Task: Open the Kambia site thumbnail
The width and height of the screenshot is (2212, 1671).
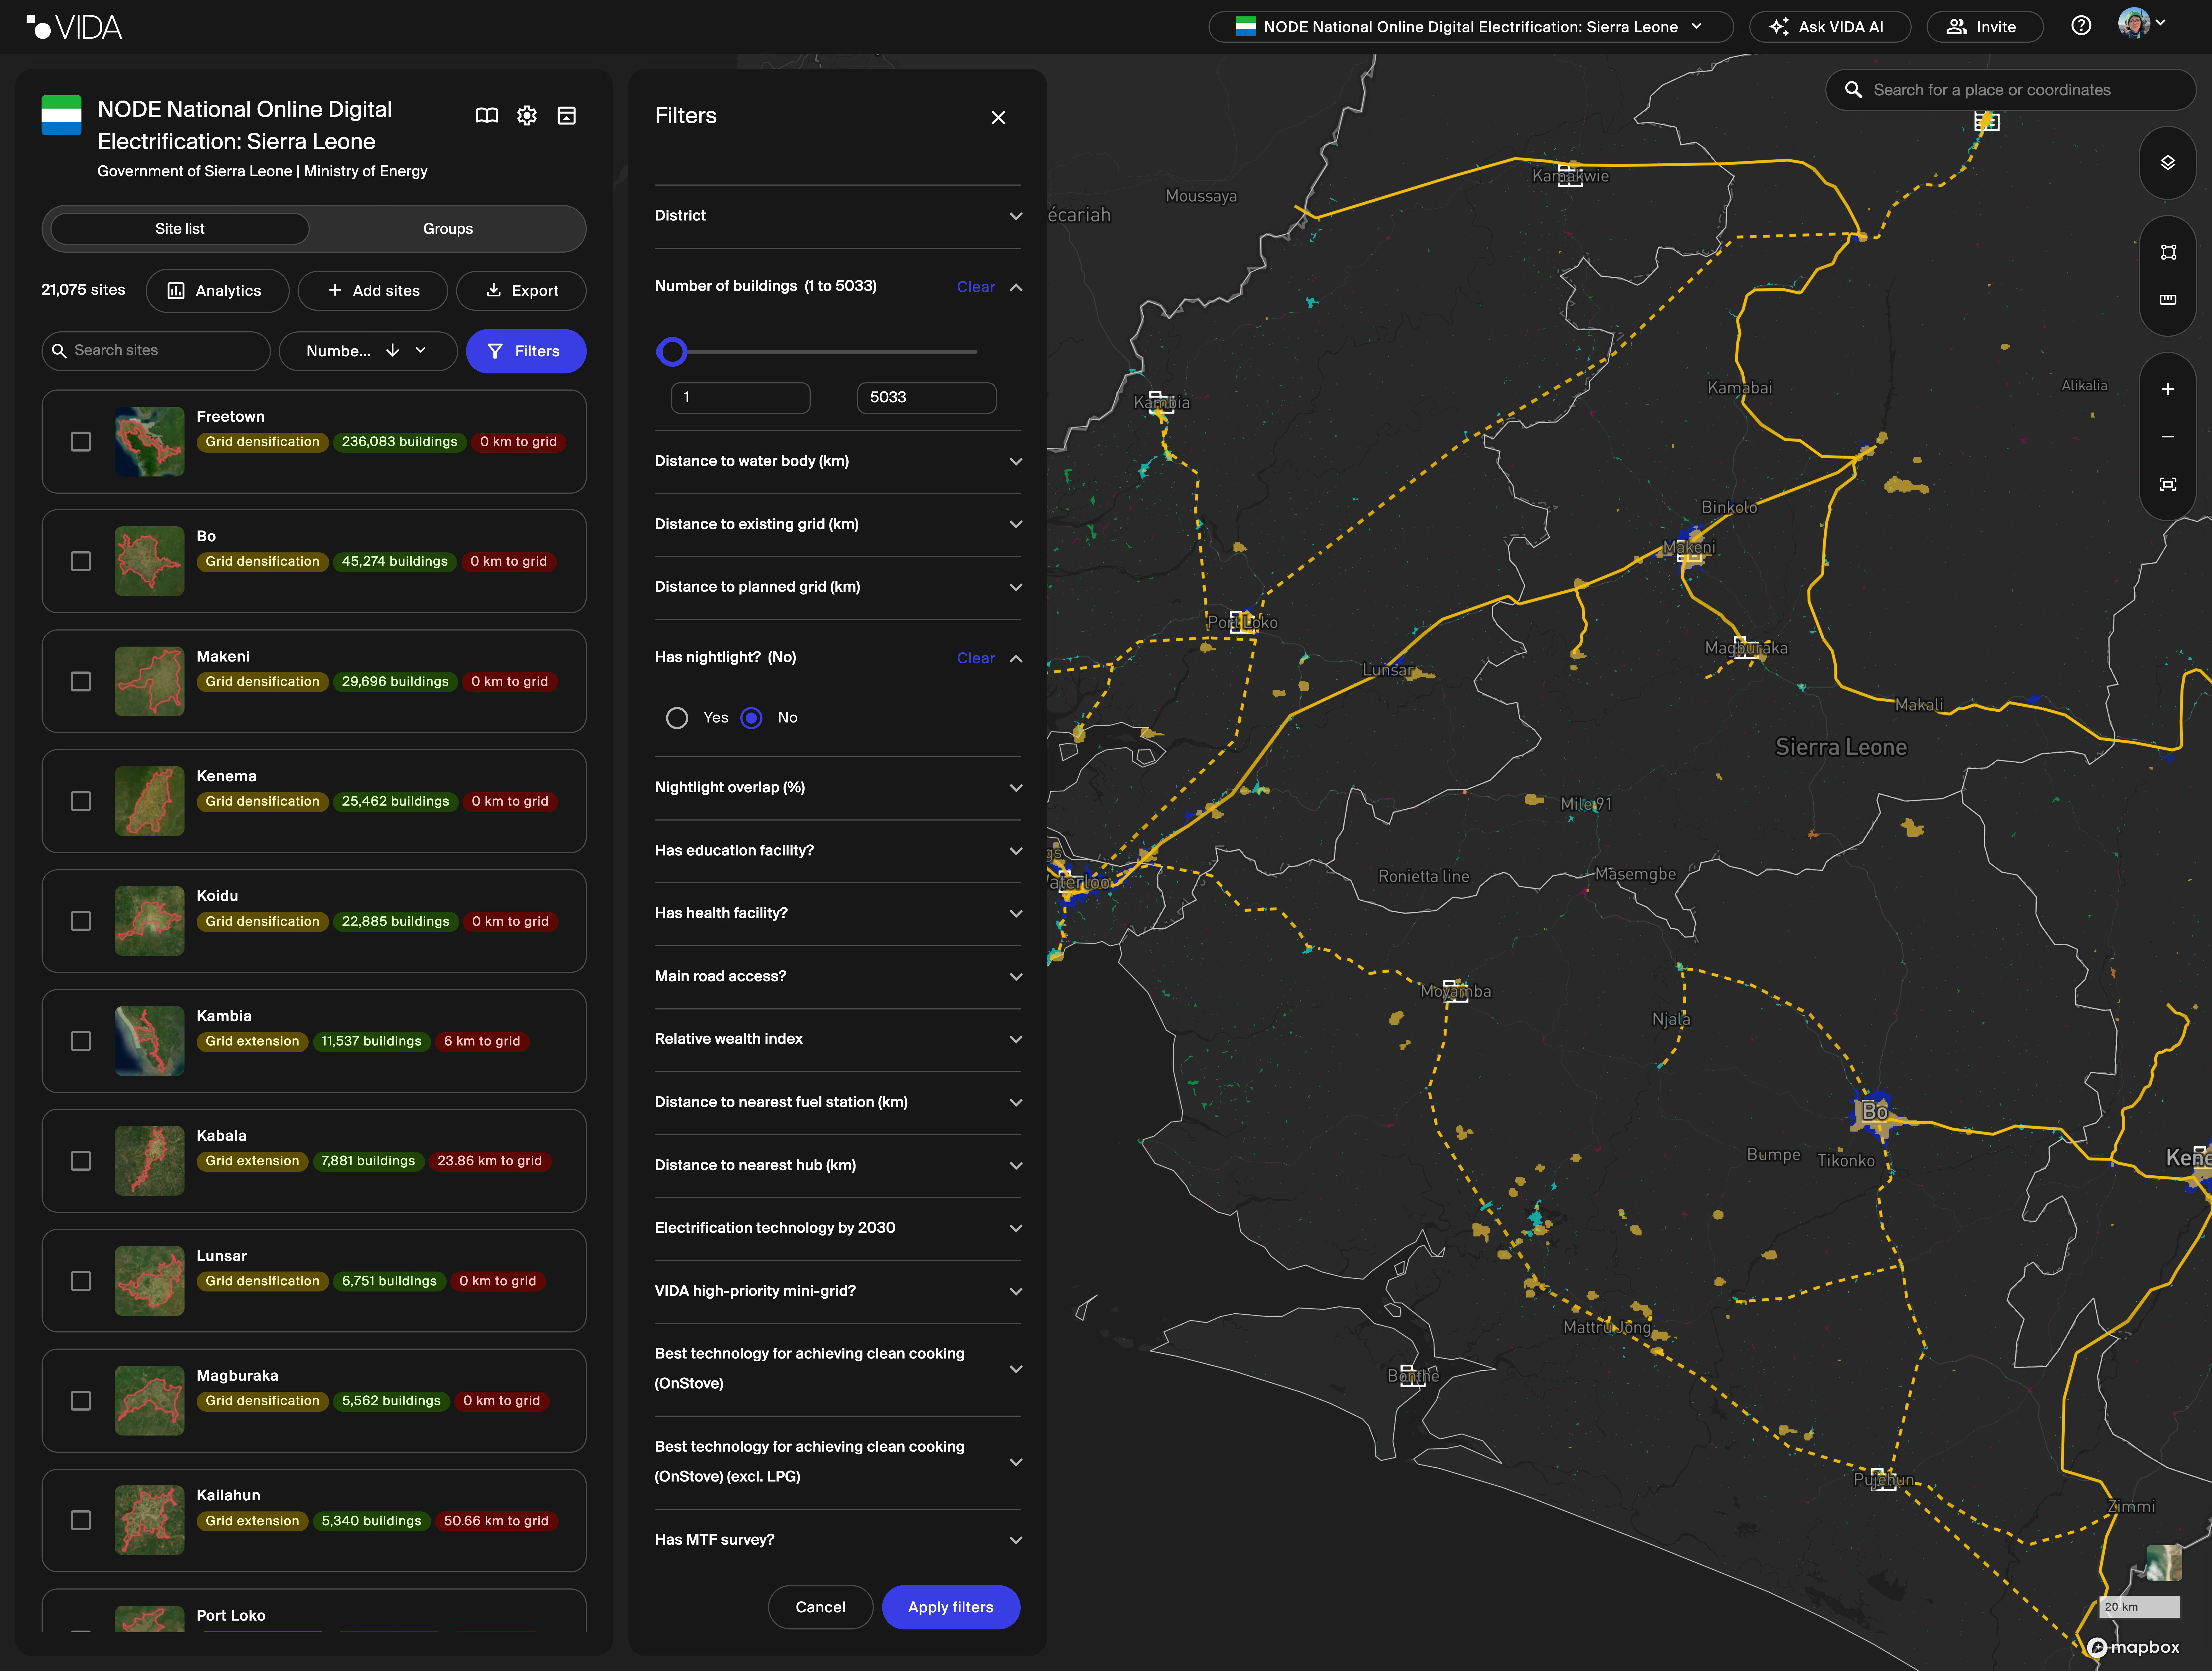Action: tap(149, 1041)
